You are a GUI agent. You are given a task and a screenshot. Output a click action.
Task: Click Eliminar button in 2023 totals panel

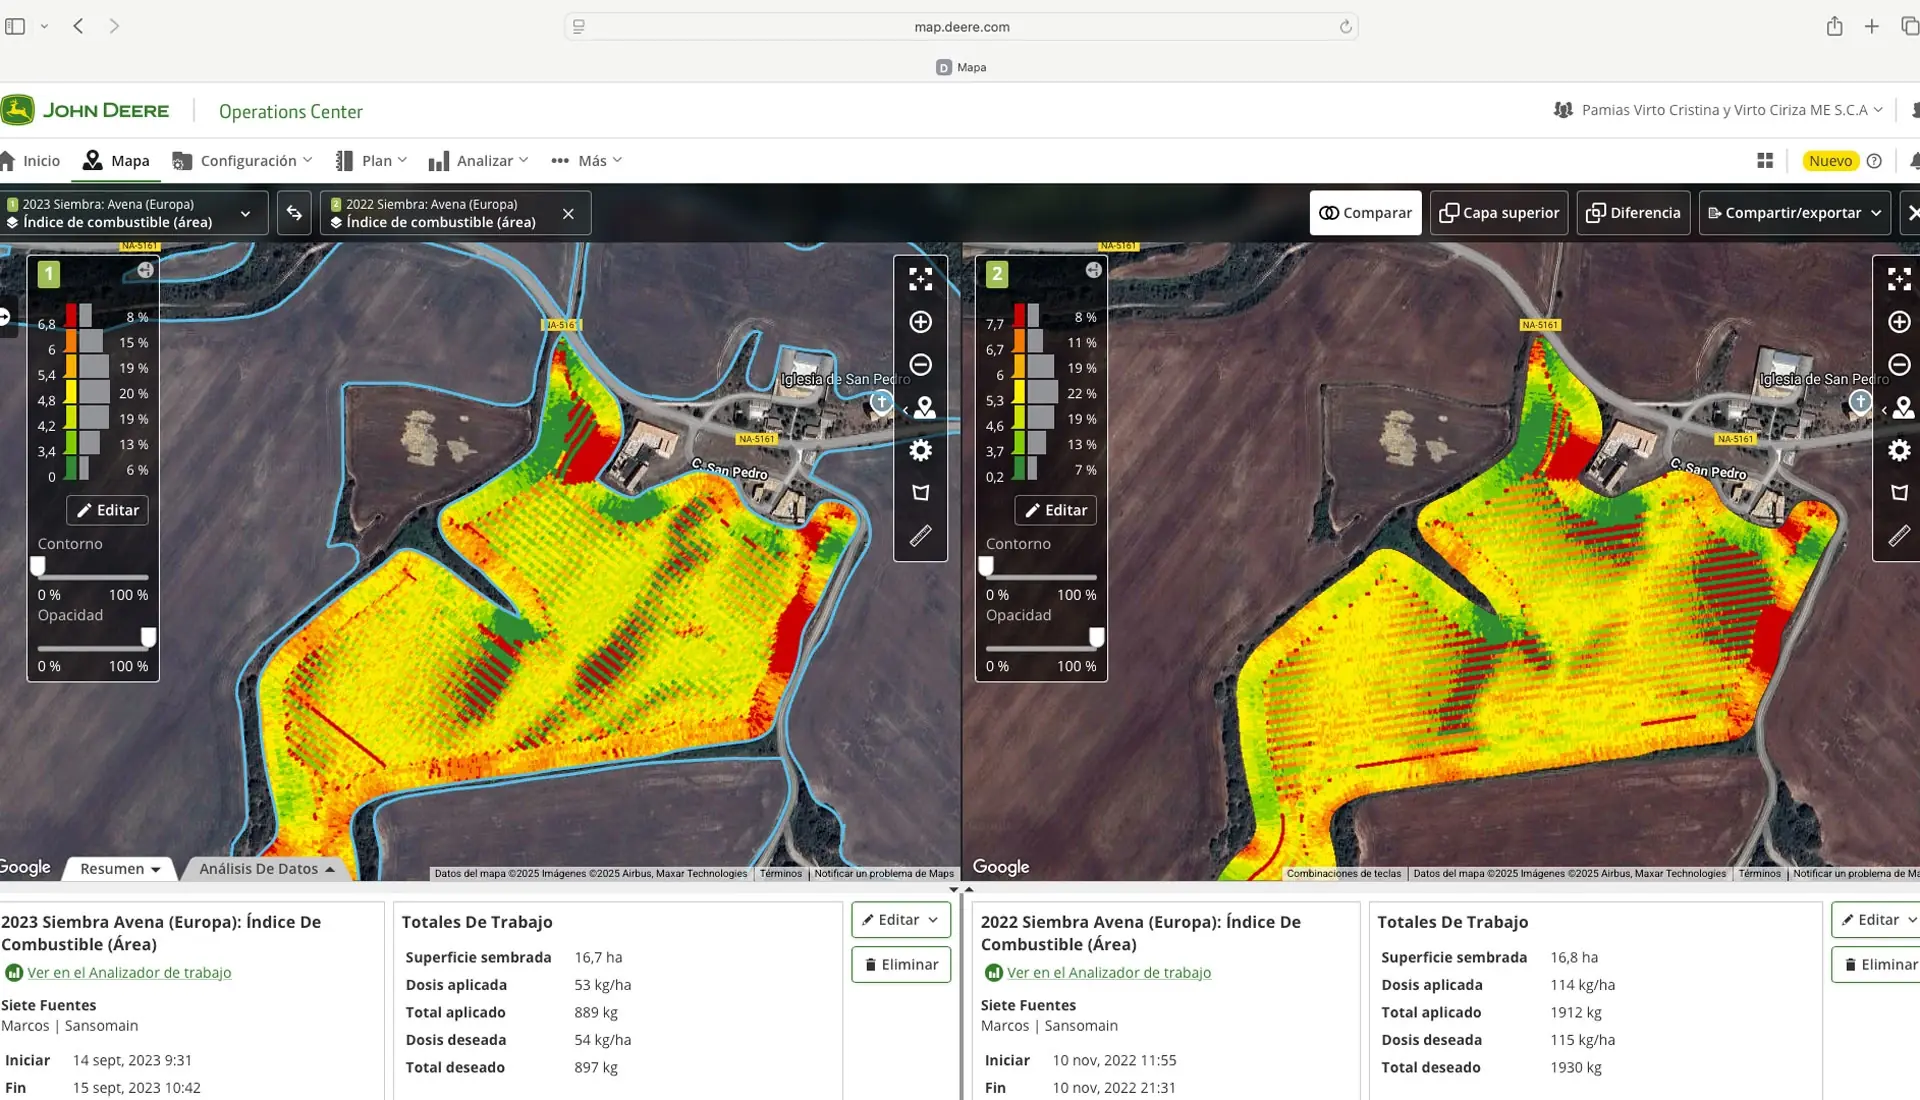(901, 965)
